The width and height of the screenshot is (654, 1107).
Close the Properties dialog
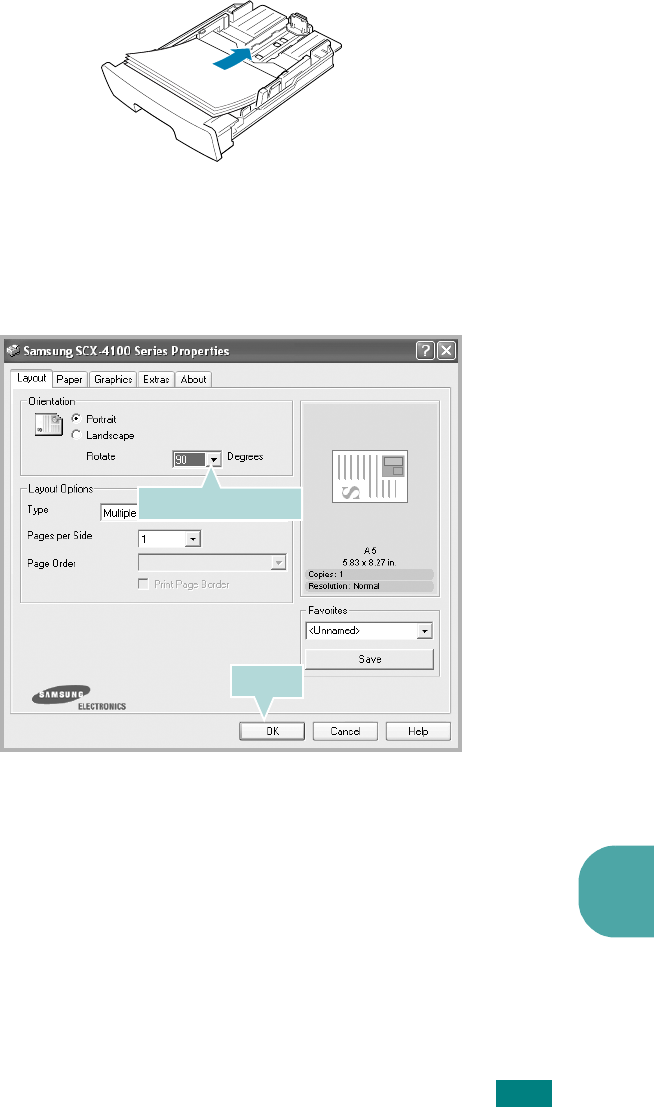(x=446, y=350)
